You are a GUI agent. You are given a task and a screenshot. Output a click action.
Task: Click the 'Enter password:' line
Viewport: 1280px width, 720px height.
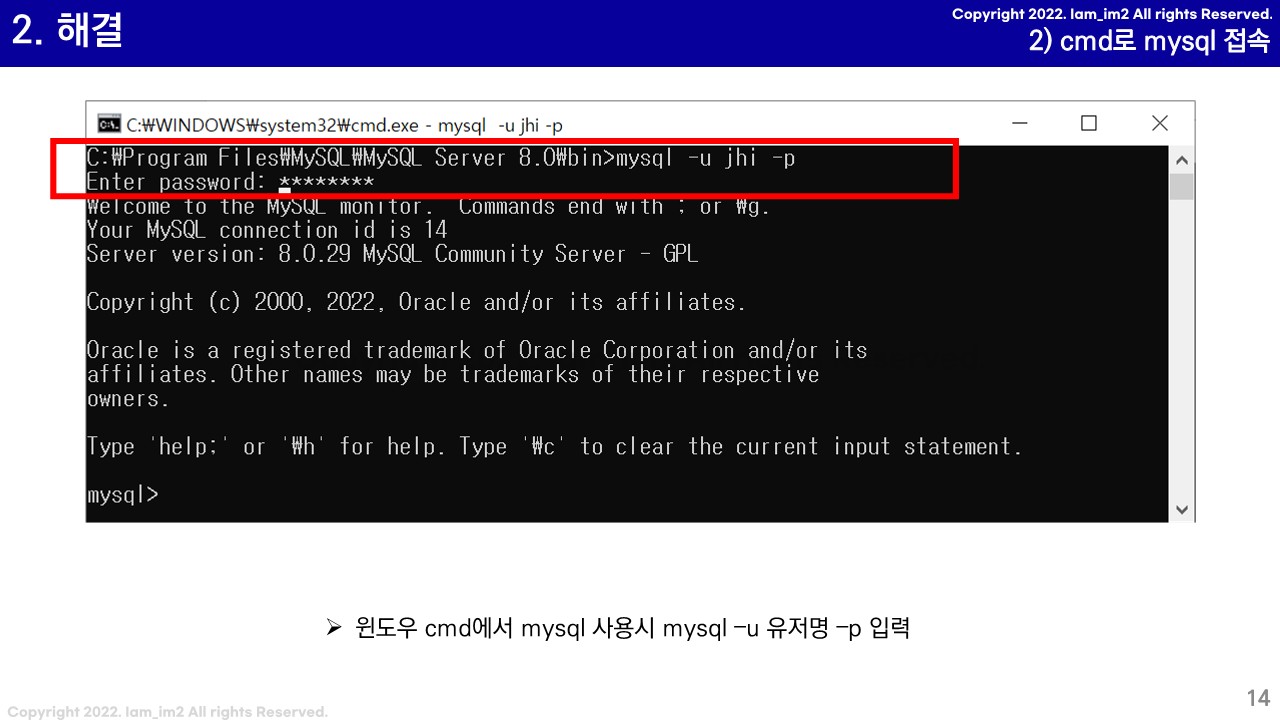click(x=230, y=182)
